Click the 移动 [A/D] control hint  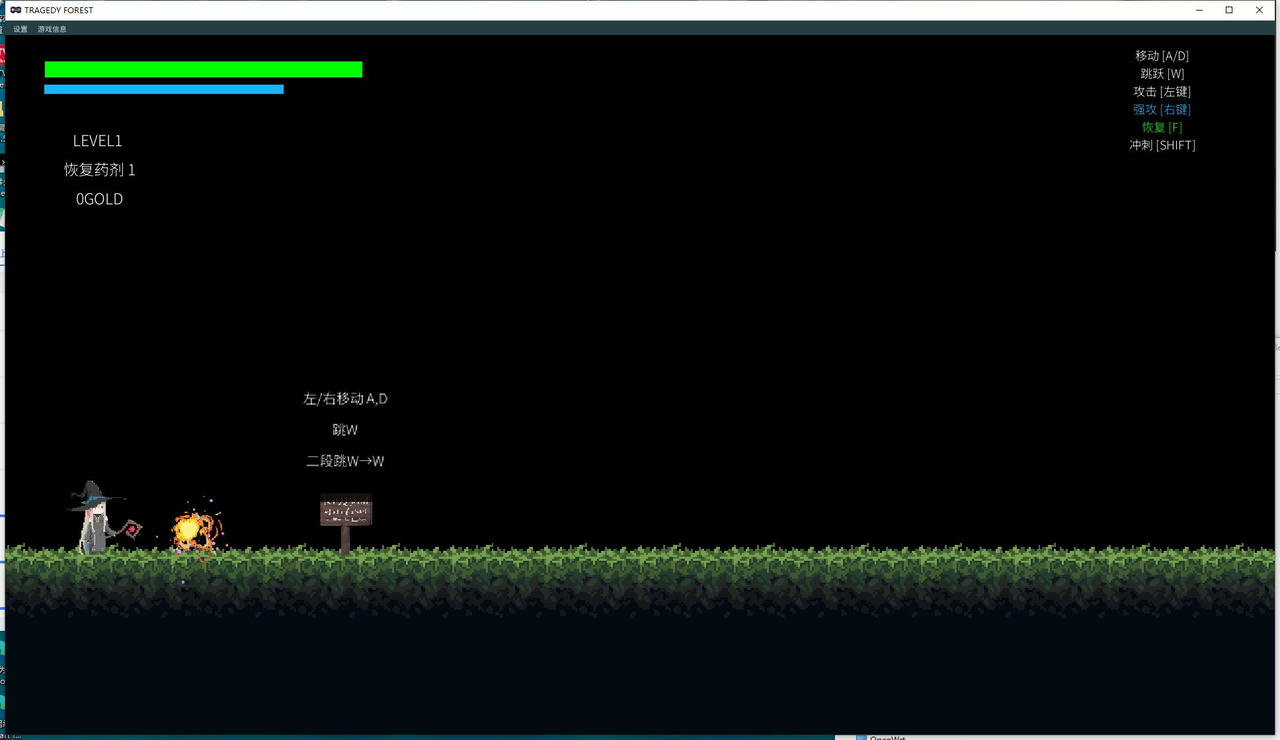pos(1162,56)
